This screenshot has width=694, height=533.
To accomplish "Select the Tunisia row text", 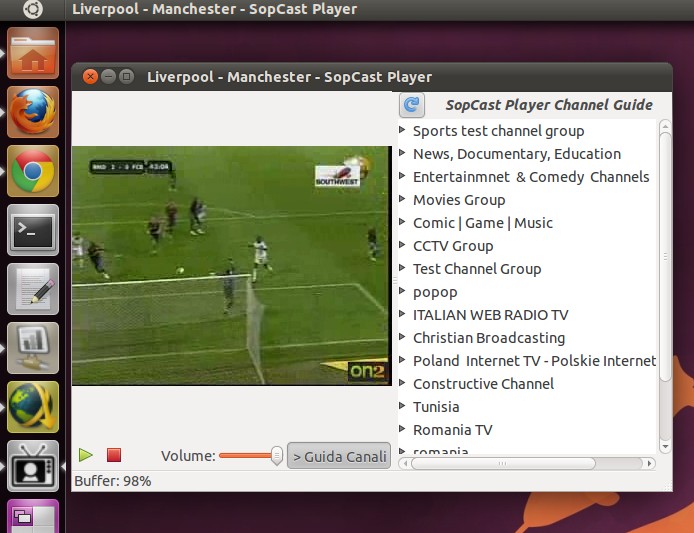I will (x=436, y=407).
